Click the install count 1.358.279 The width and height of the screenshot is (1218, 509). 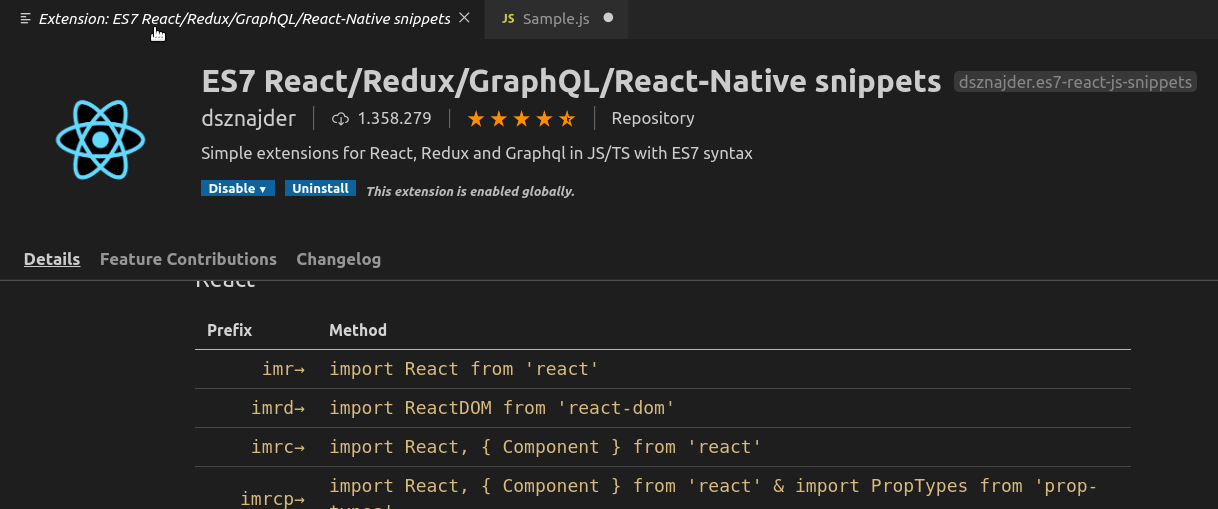394,119
